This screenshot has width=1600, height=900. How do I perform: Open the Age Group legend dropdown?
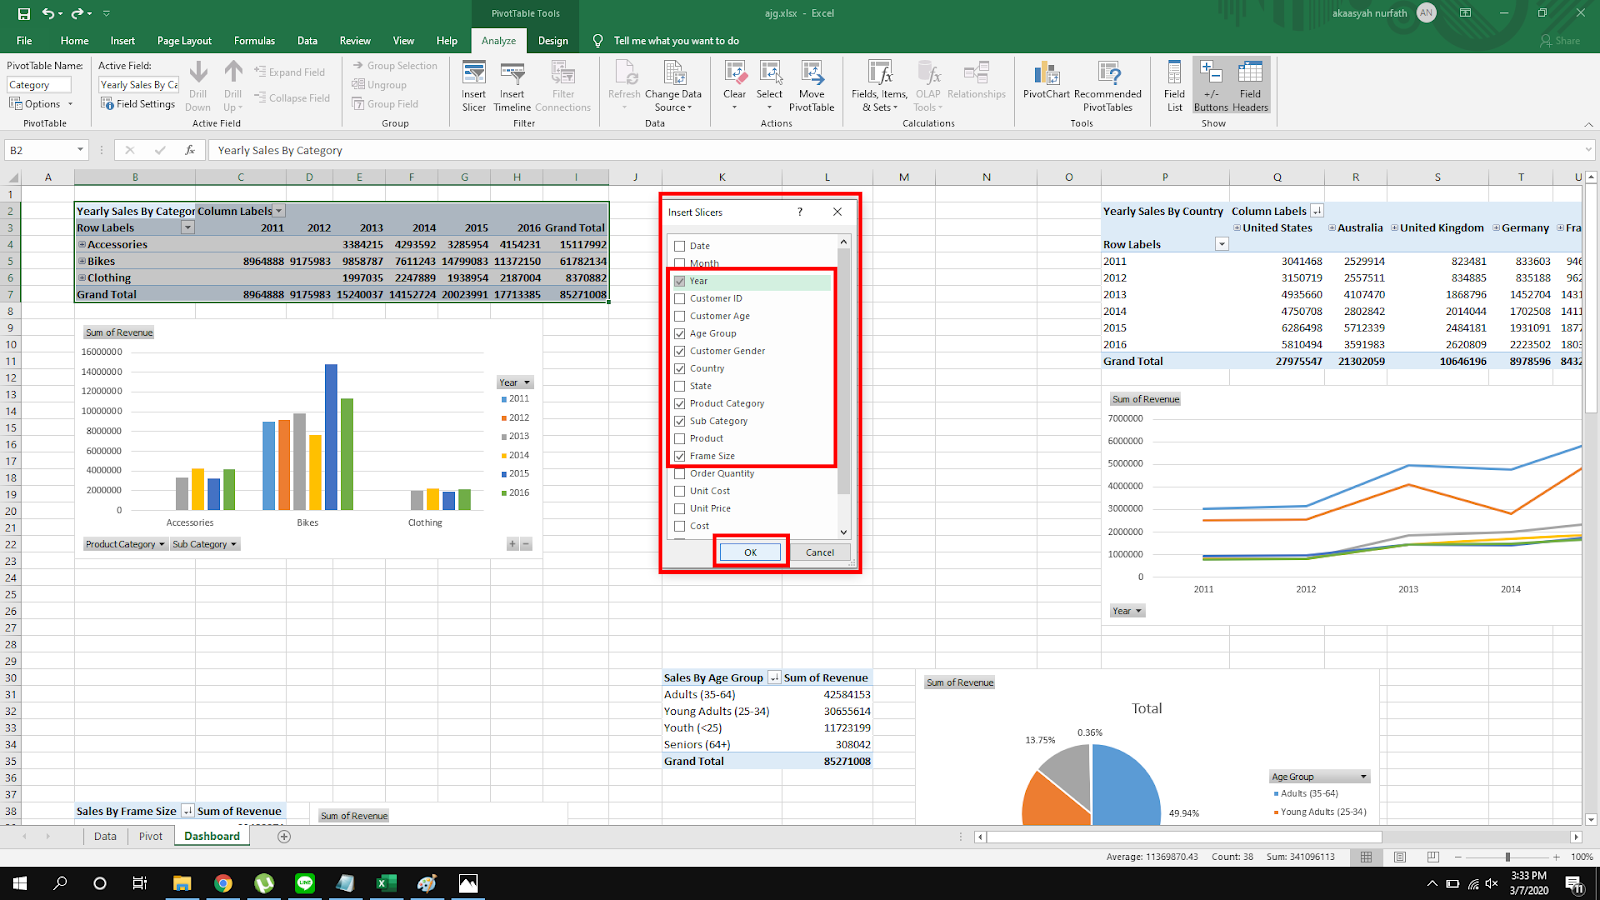tap(1363, 777)
